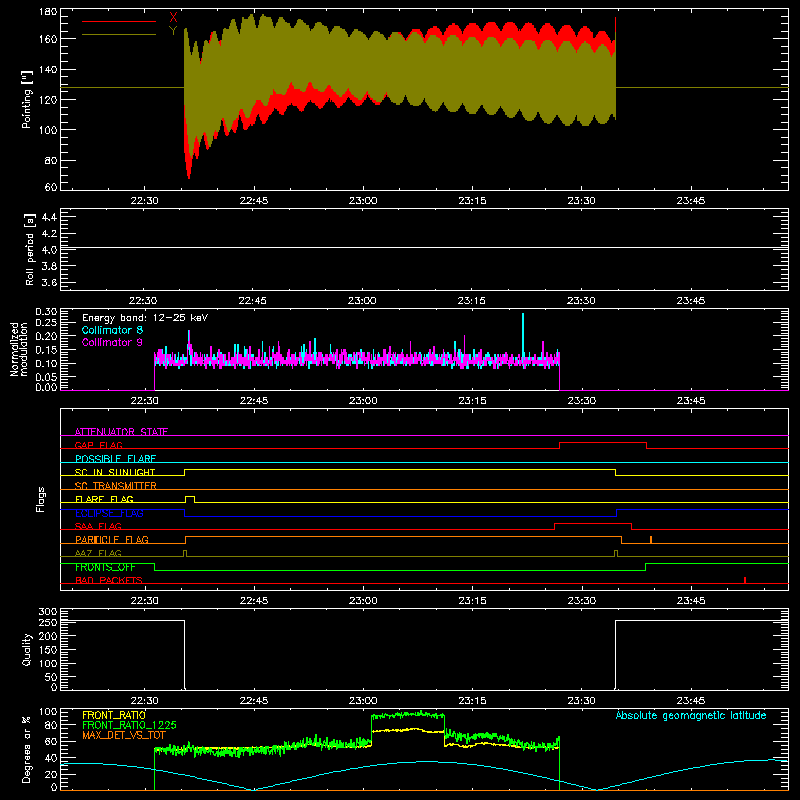Click the '300' quality axis value
Viewport: 800px width, 800px height.
[x=48, y=612]
